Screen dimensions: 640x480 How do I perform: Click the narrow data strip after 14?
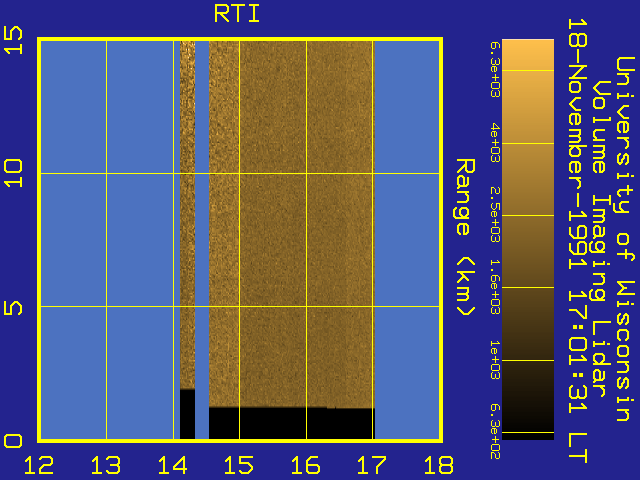pos(187,239)
